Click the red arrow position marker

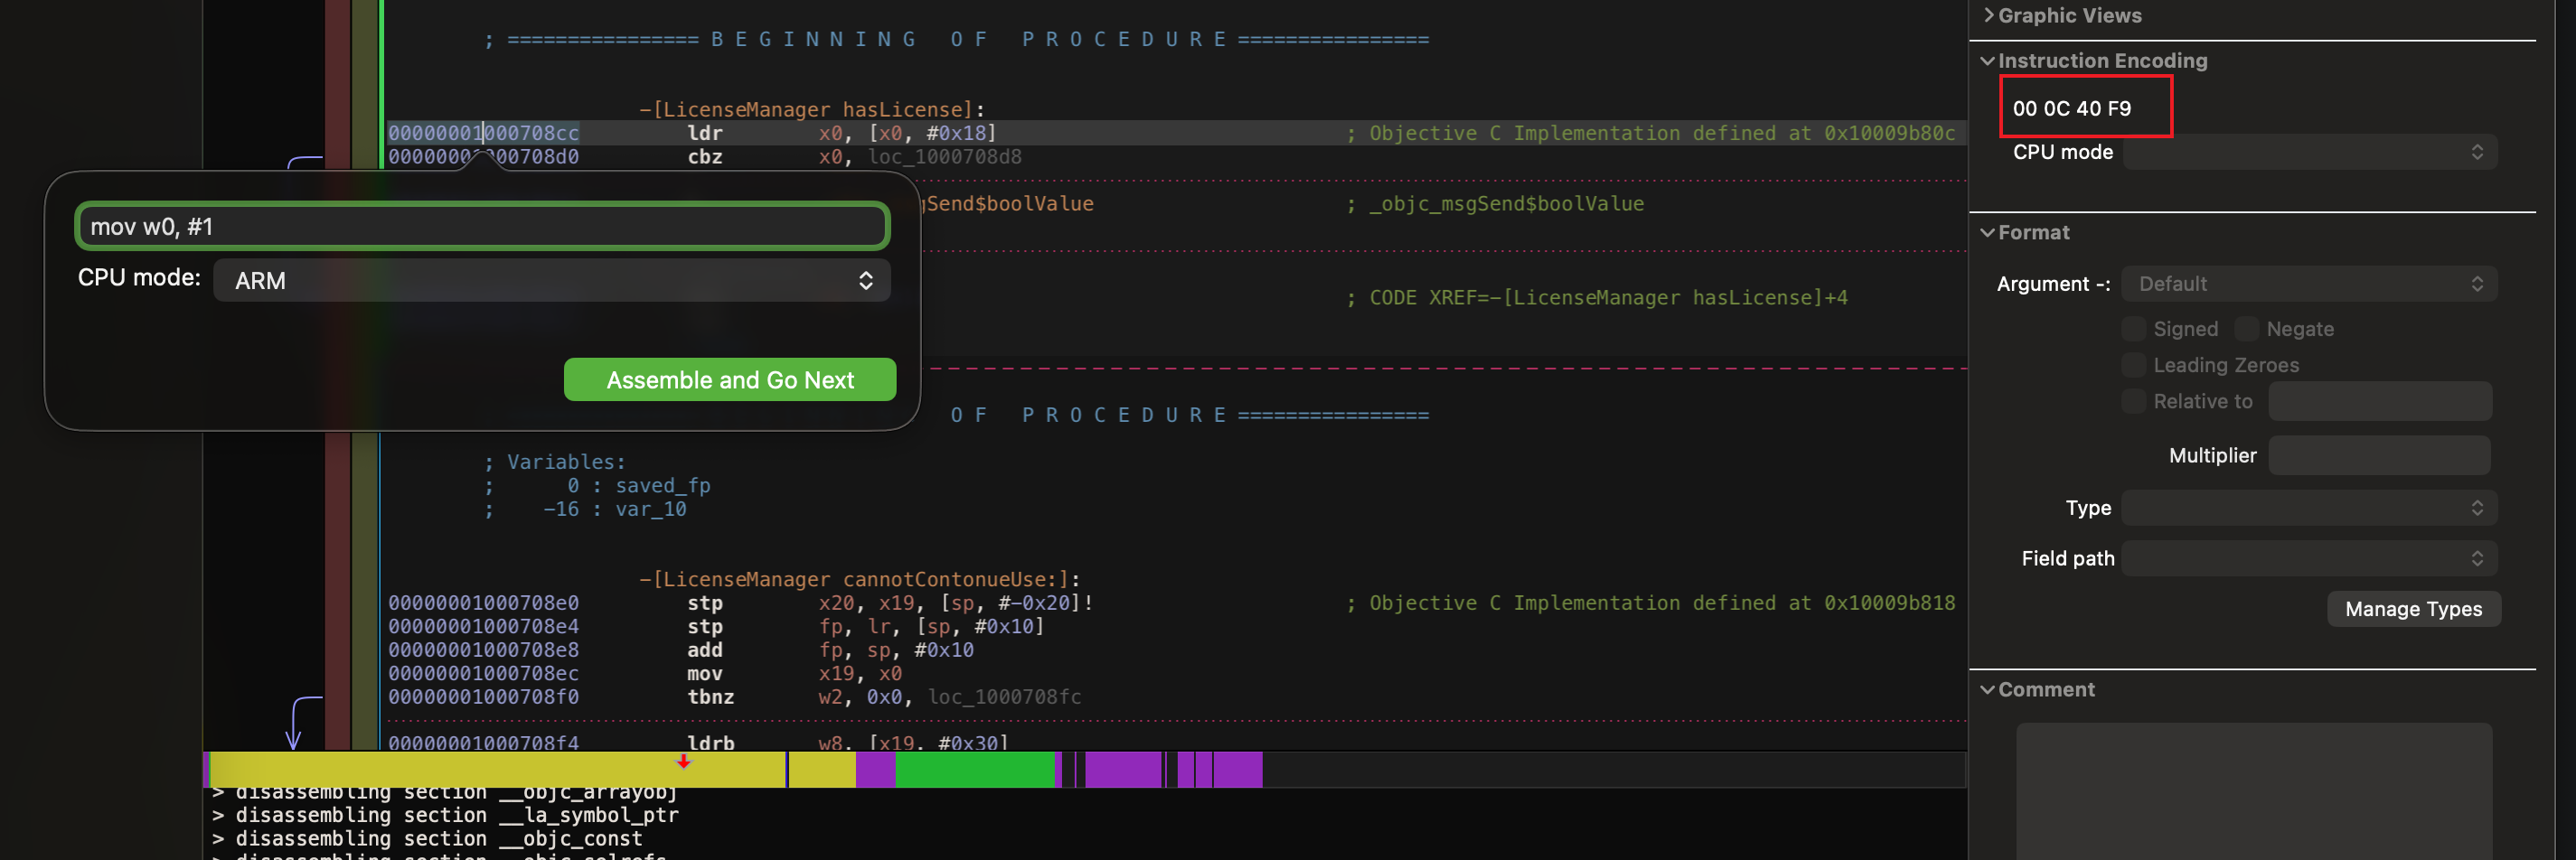click(684, 762)
